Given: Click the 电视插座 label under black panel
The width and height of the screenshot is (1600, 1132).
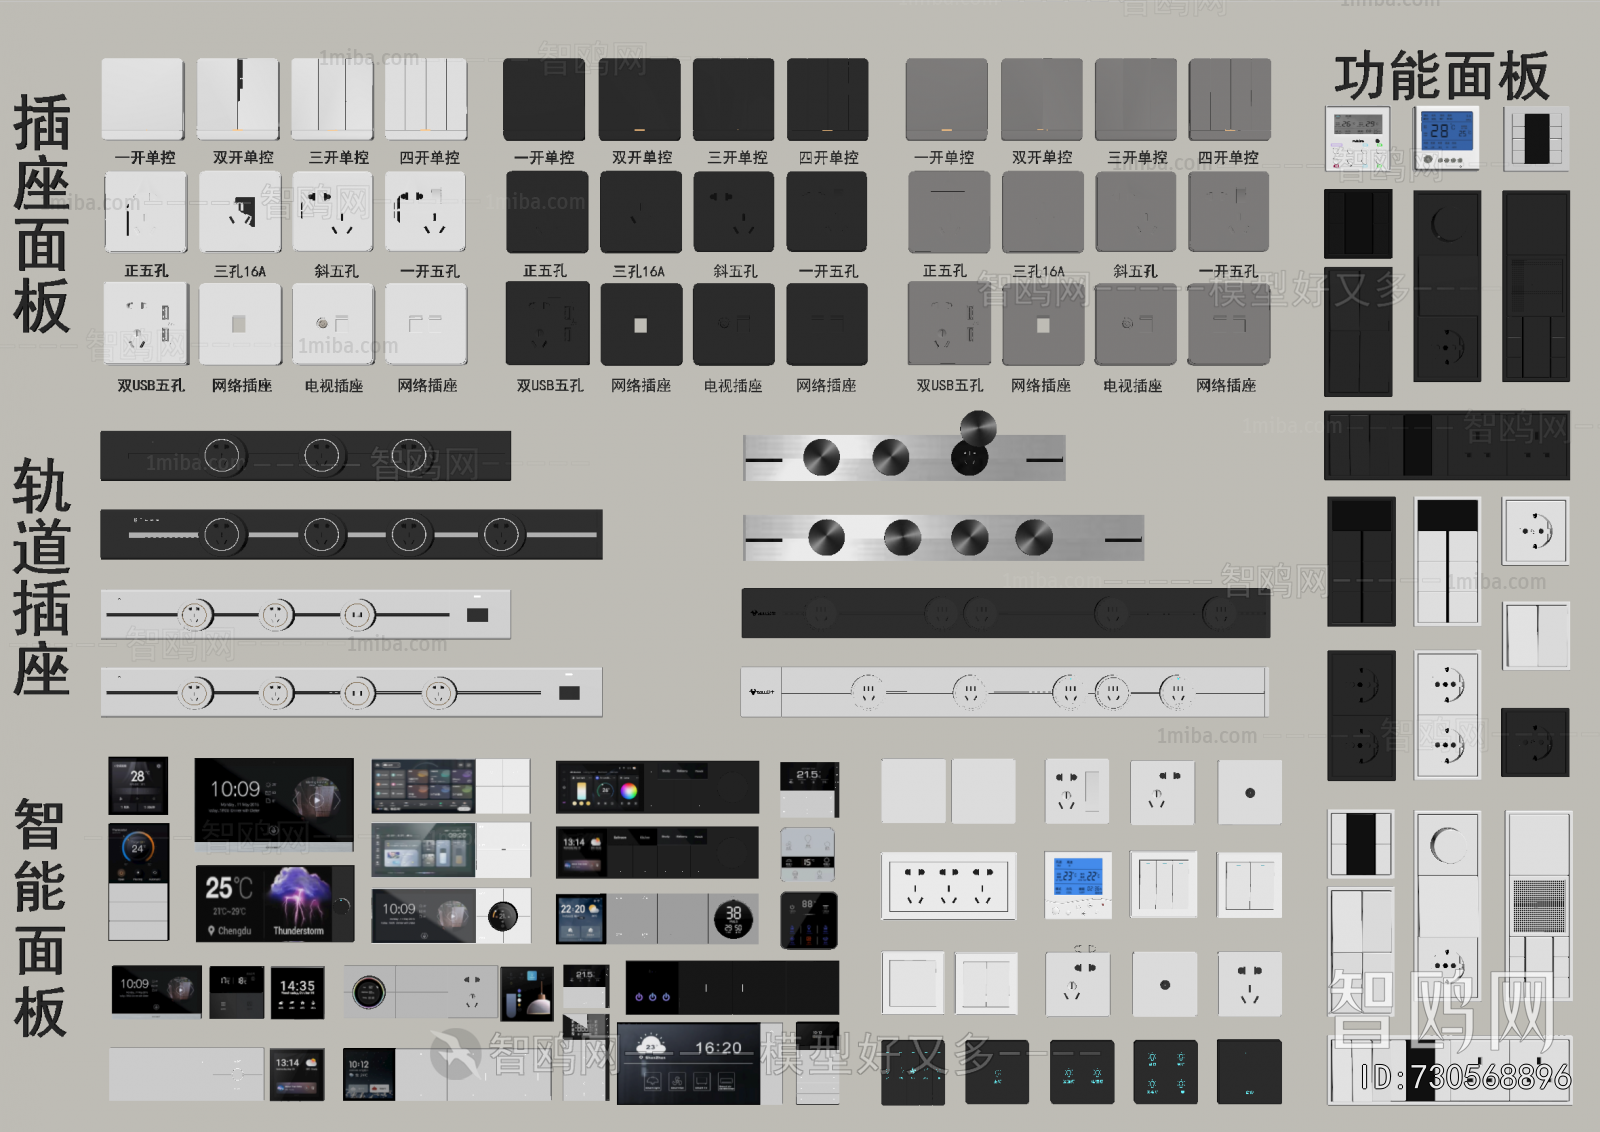Looking at the screenshot, I should pyautogui.click(x=733, y=386).
